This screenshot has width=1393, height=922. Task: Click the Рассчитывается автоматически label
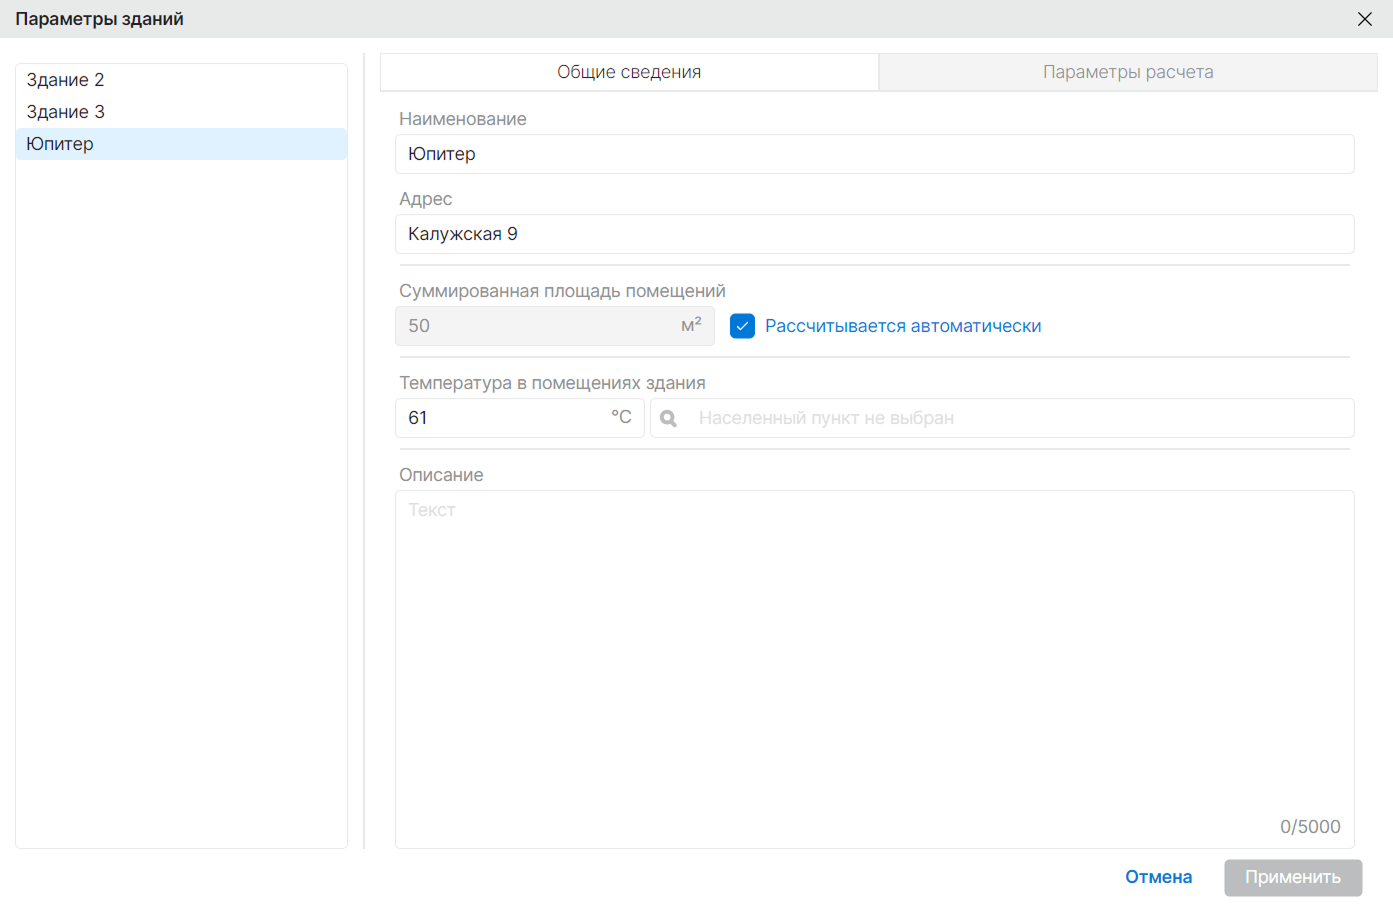point(903,326)
